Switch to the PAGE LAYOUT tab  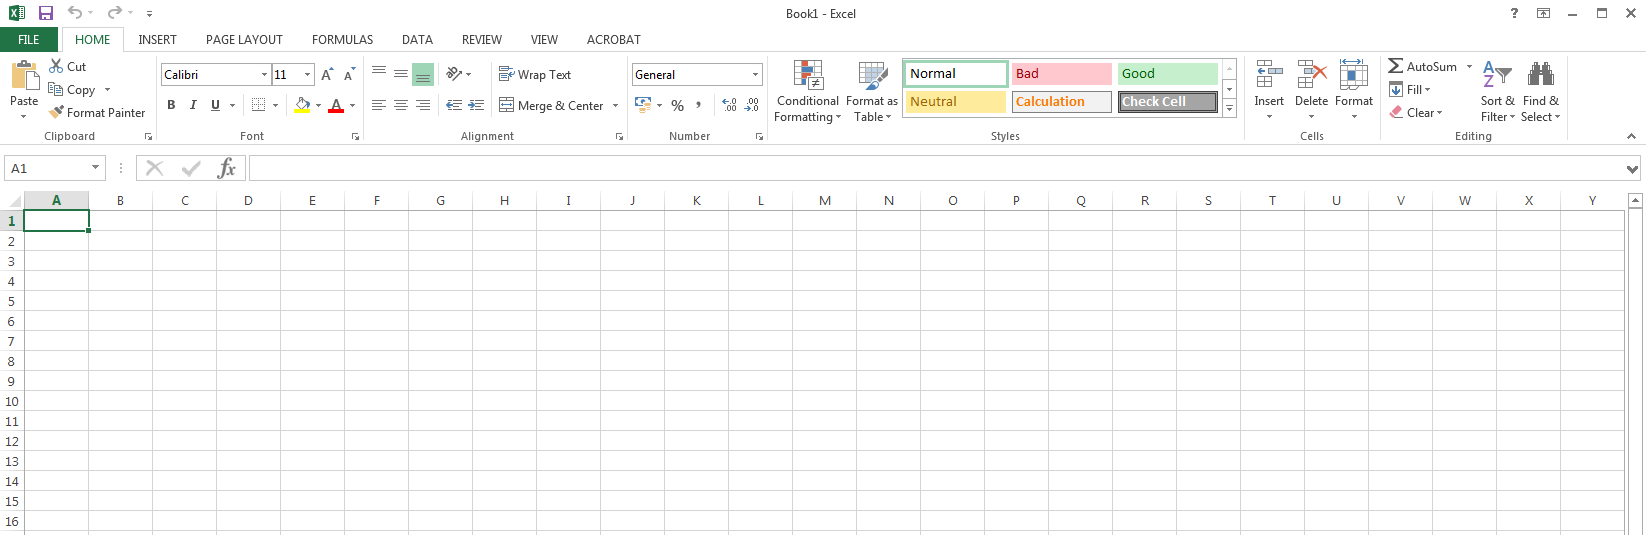click(244, 40)
